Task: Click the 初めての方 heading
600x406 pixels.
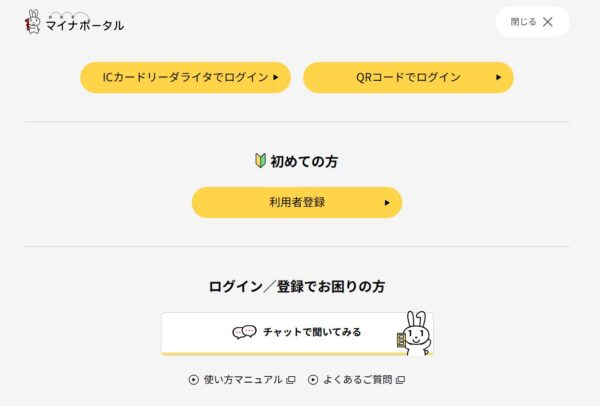Action: [x=304, y=161]
